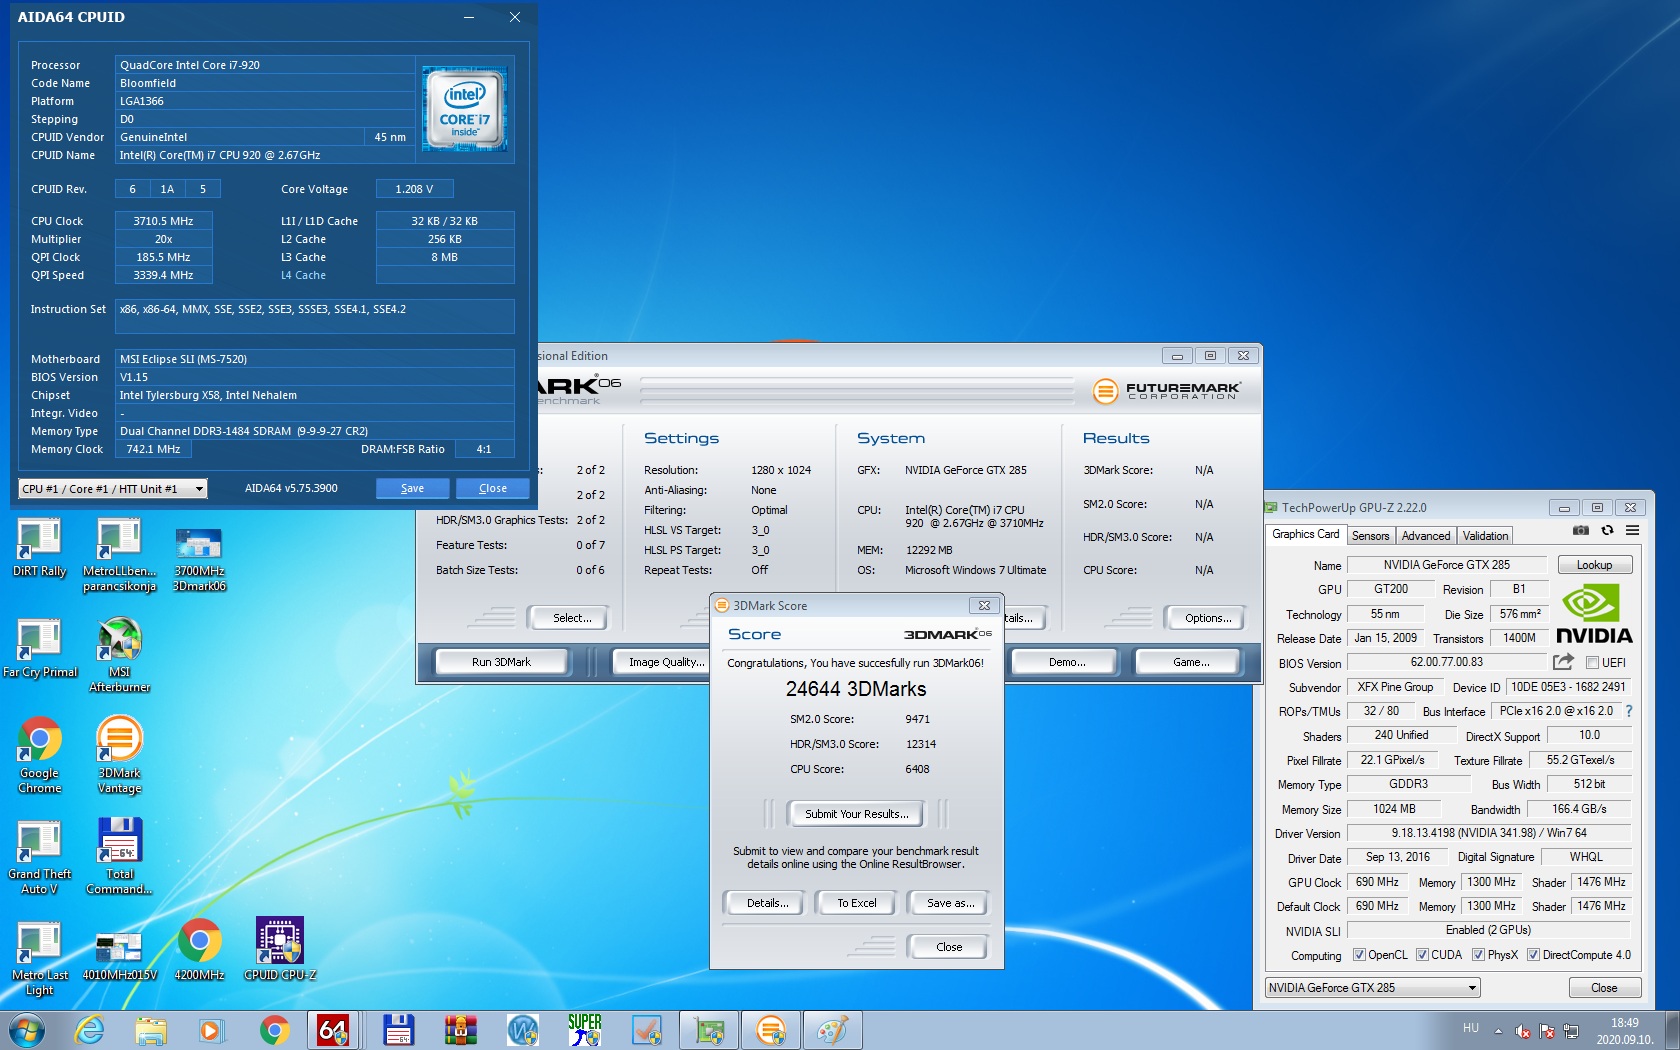This screenshot has width=1680, height=1050.
Task: Click BIOS version share/export icon
Action: pos(1563,662)
